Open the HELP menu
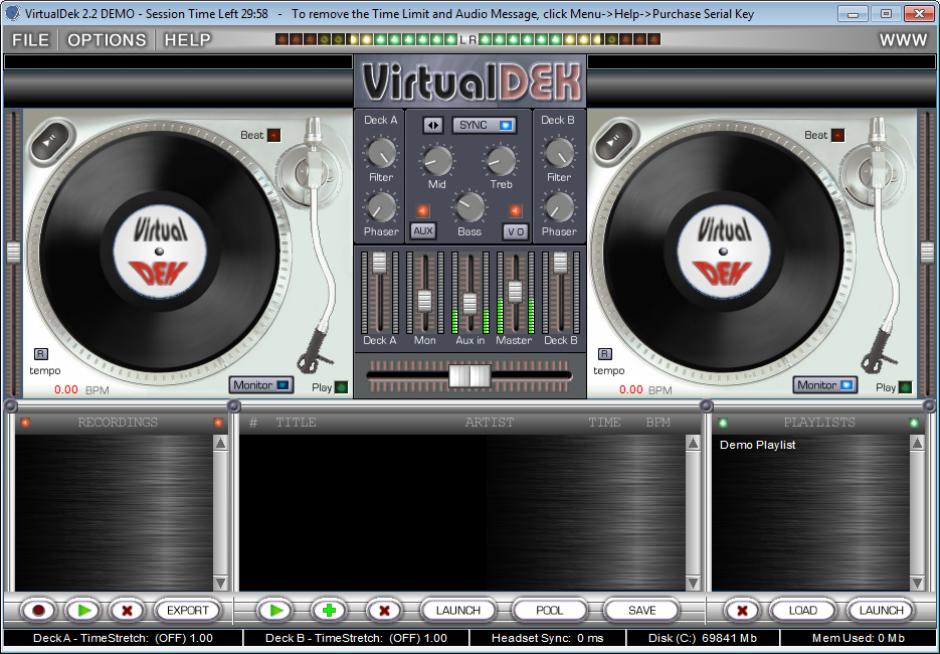The image size is (940, 654). (x=188, y=40)
